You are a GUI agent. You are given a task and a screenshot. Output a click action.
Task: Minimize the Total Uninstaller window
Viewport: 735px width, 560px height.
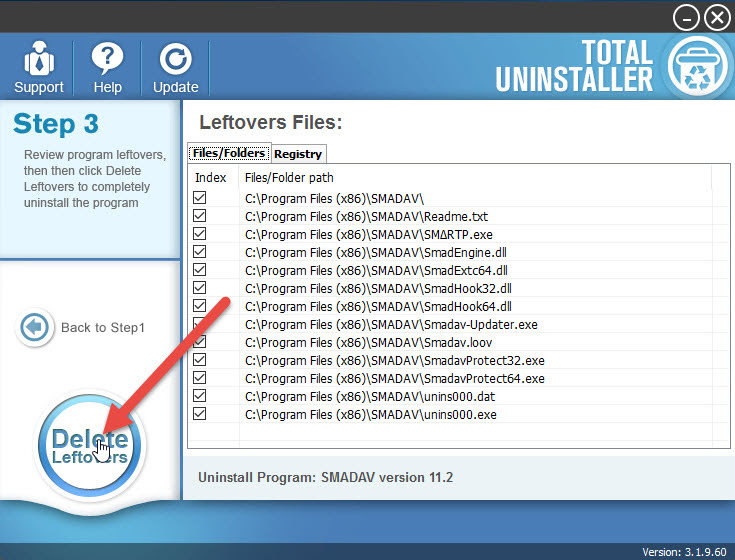pos(686,18)
